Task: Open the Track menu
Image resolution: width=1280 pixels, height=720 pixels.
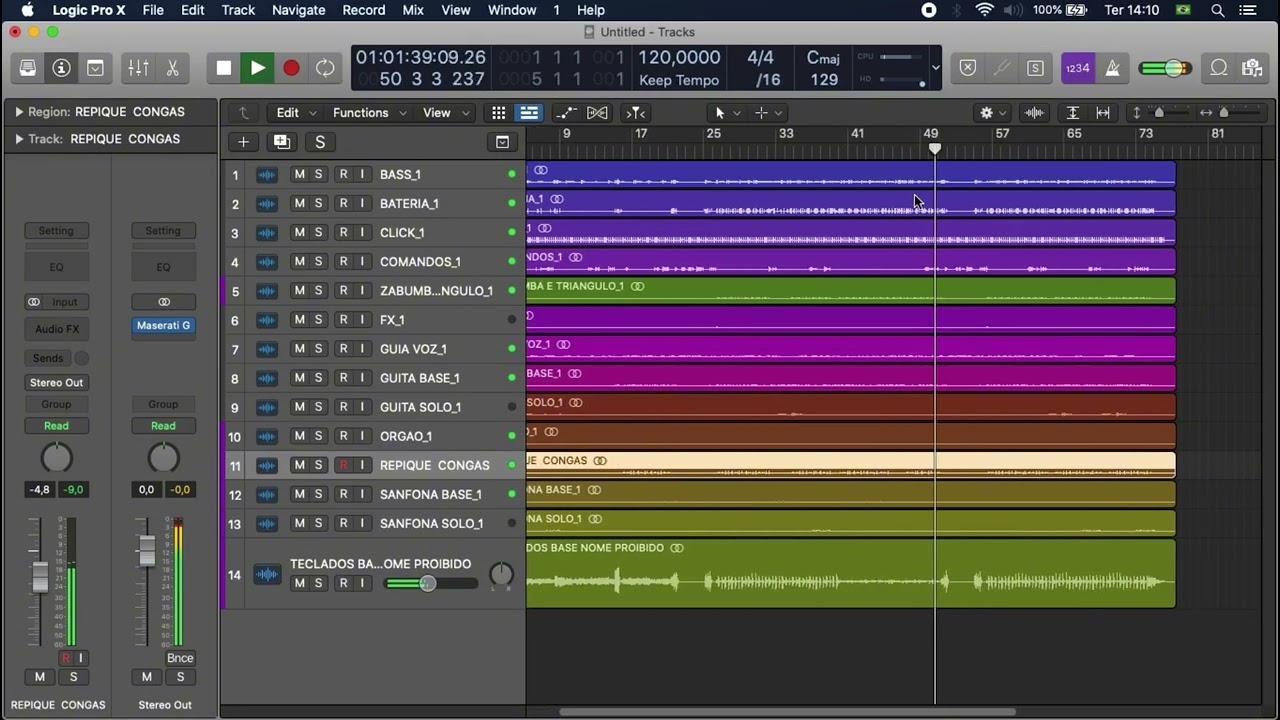Action: 238,10
